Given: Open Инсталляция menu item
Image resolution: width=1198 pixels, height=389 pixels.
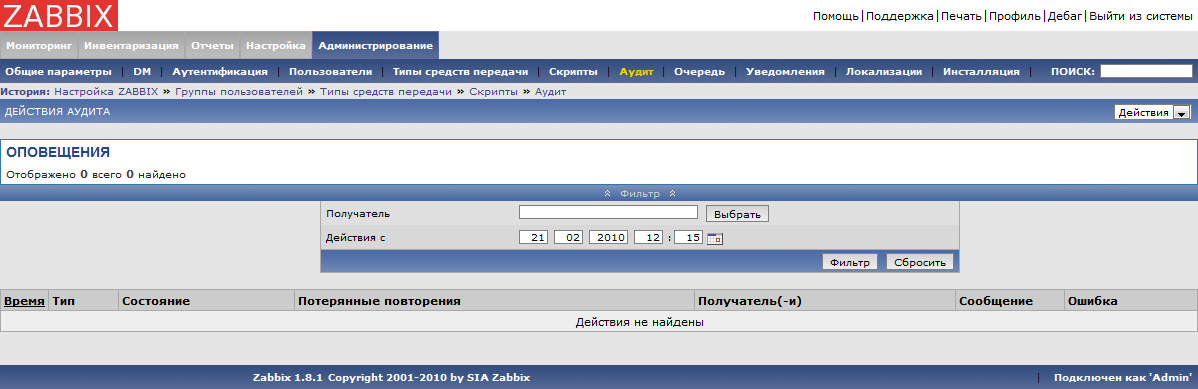Looking at the screenshot, I should click(x=981, y=71).
